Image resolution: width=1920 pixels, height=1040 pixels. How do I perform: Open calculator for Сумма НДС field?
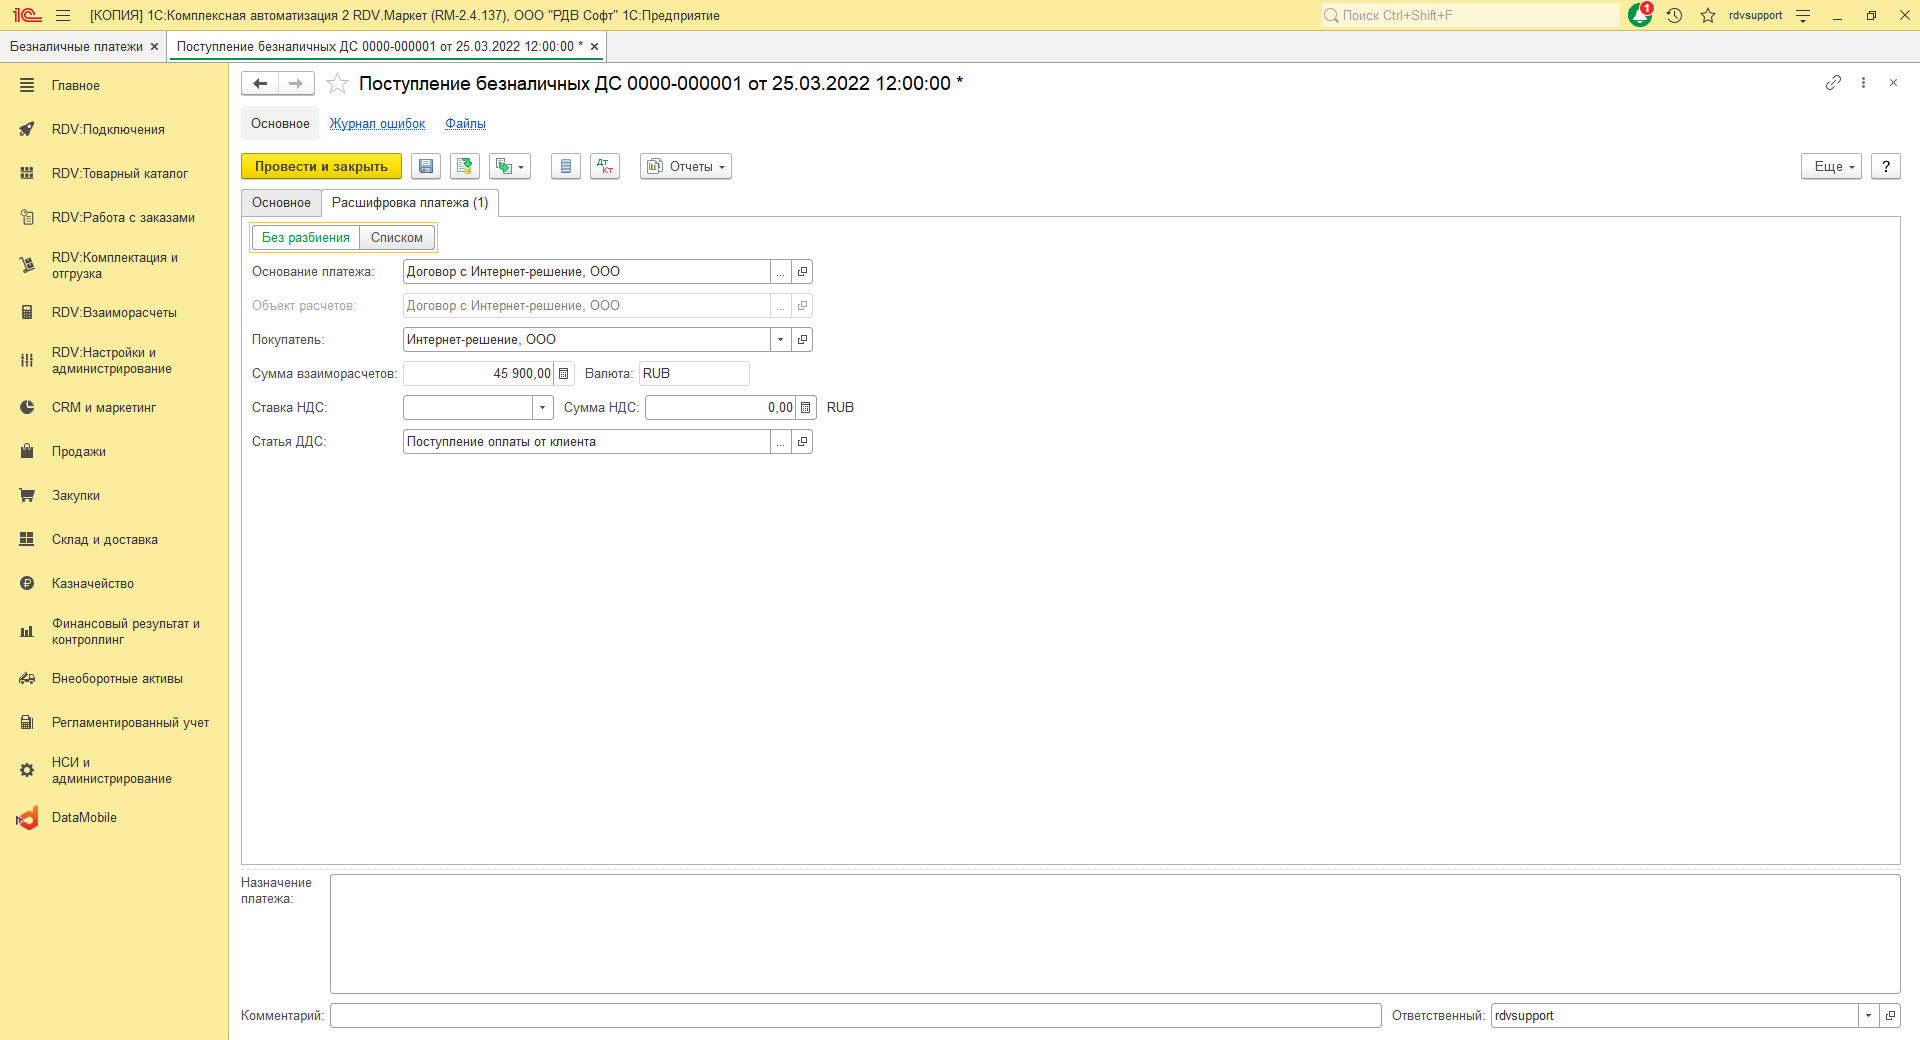tap(806, 408)
